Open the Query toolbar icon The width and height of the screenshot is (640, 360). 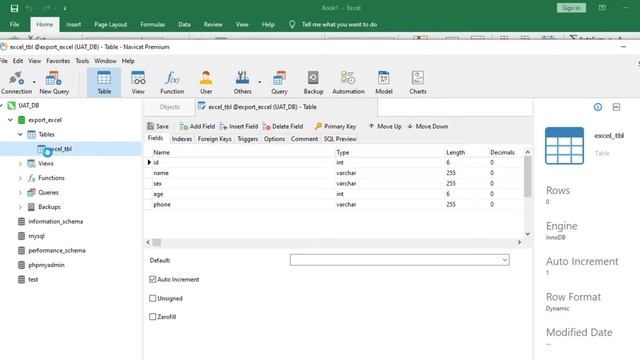(x=280, y=82)
